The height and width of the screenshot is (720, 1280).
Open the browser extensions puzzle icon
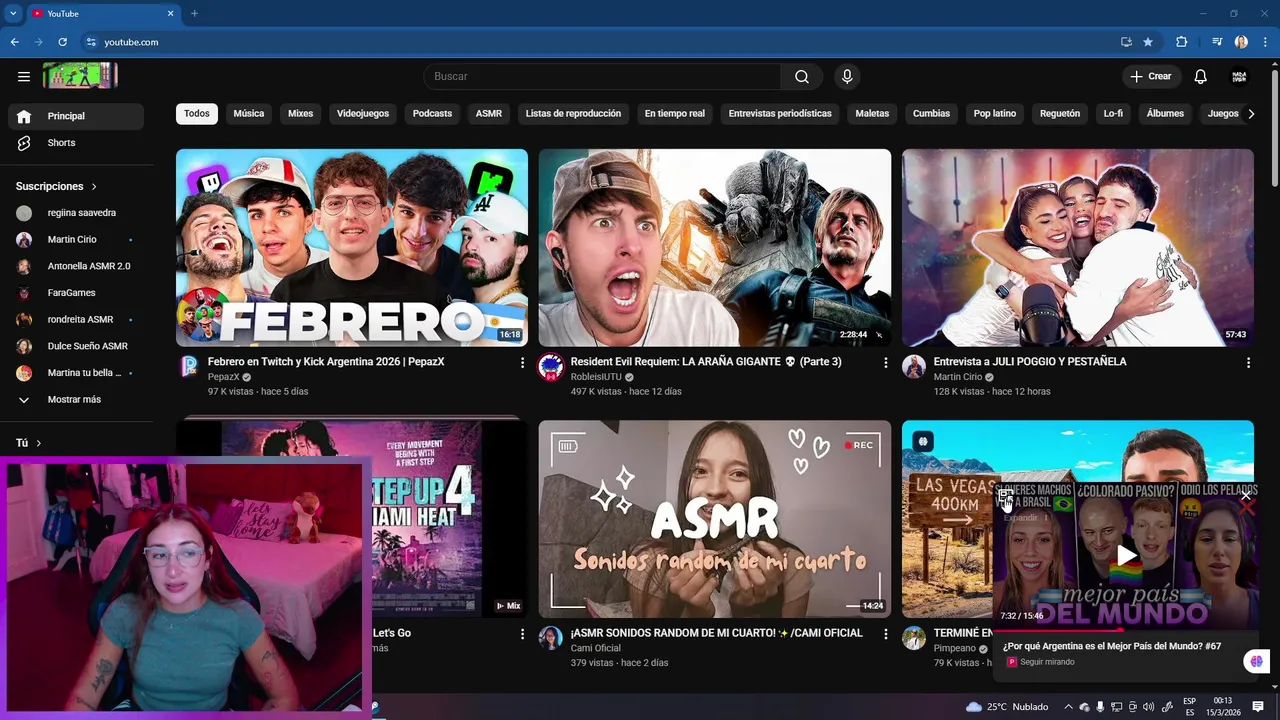click(x=1182, y=42)
